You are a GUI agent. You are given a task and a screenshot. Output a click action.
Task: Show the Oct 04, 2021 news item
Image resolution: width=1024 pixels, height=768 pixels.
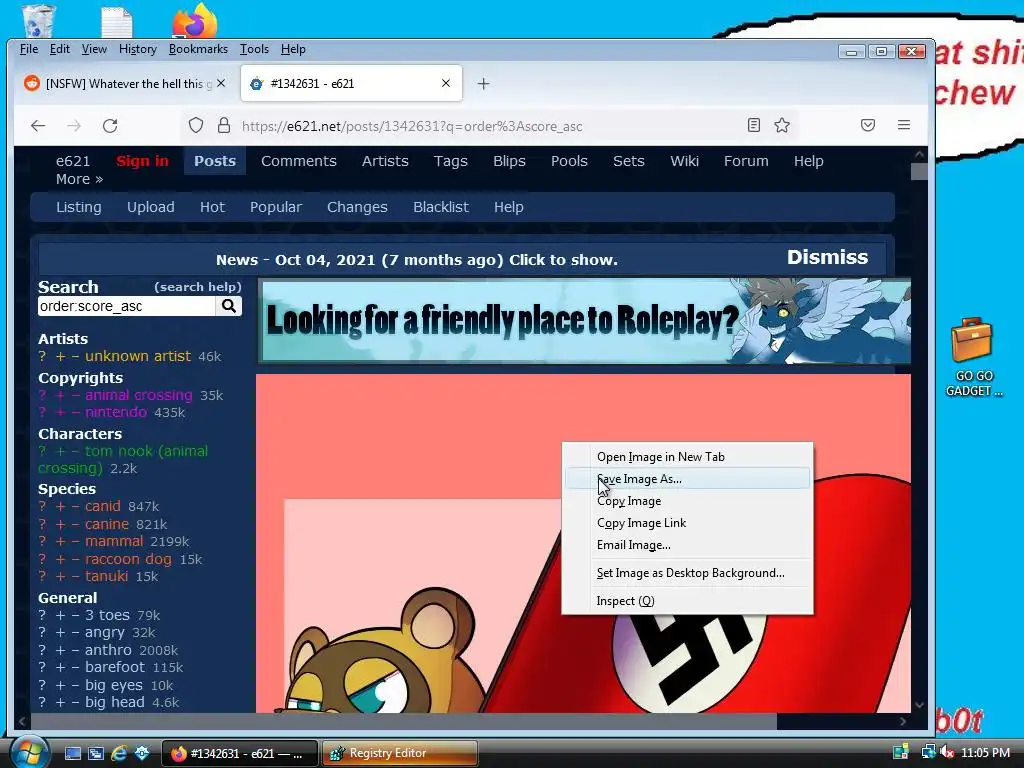click(417, 260)
